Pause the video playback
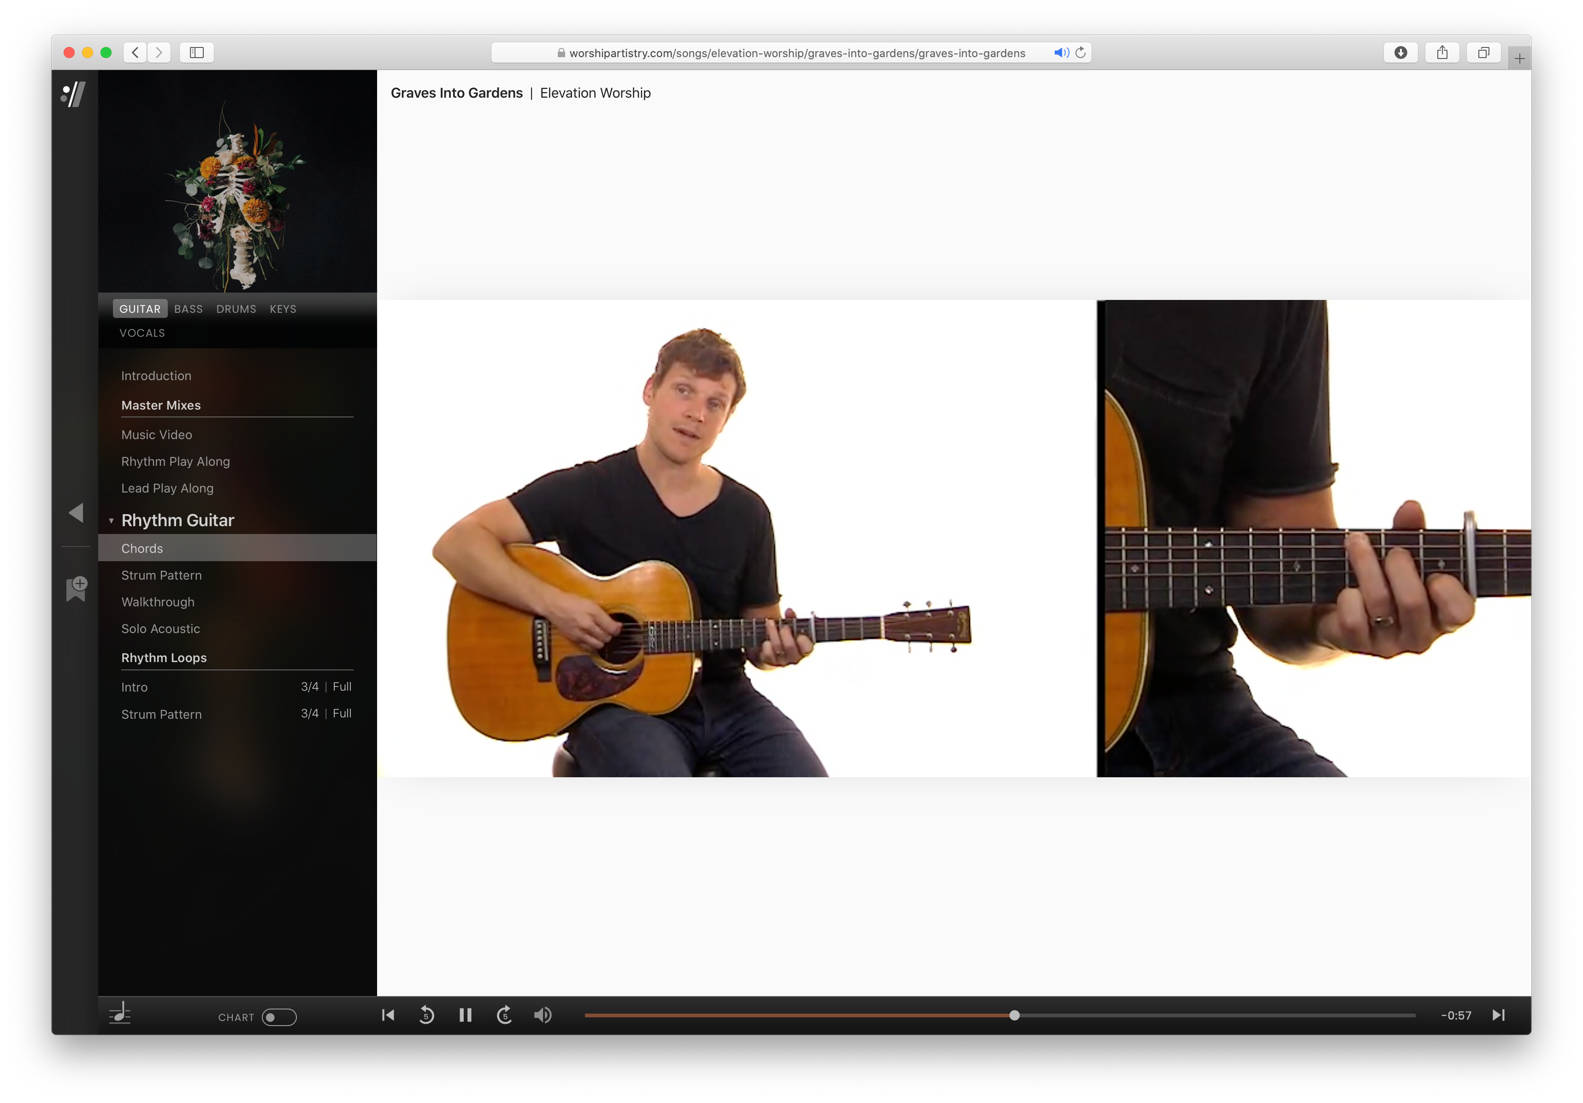This screenshot has height=1103, width=1583. (x=465, y=1015)
